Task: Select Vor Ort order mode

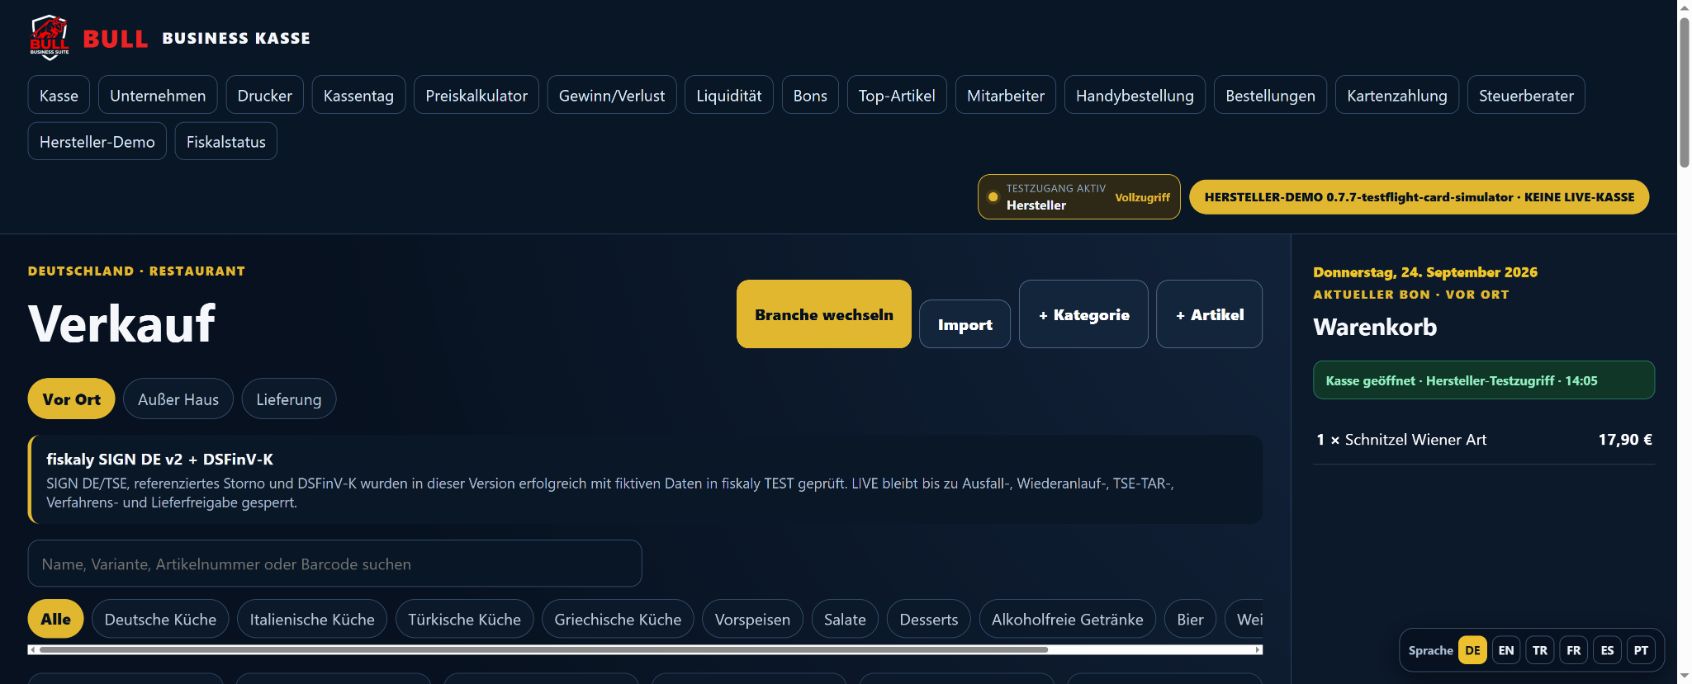Action: point(71,399)
